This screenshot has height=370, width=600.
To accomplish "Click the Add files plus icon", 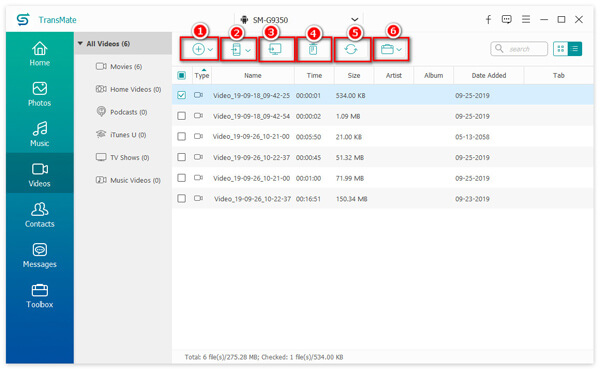I will click(198, 49).
